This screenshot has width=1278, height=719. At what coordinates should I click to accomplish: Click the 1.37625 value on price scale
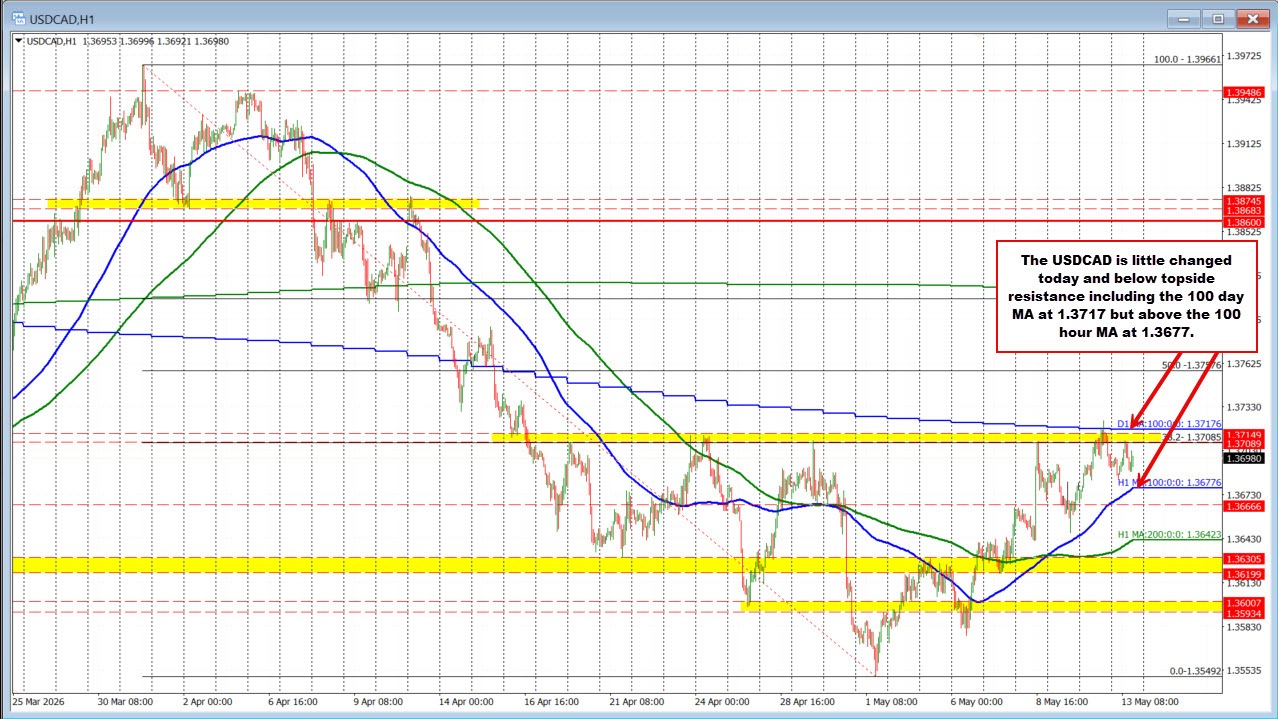click(x=1242, y=364)
